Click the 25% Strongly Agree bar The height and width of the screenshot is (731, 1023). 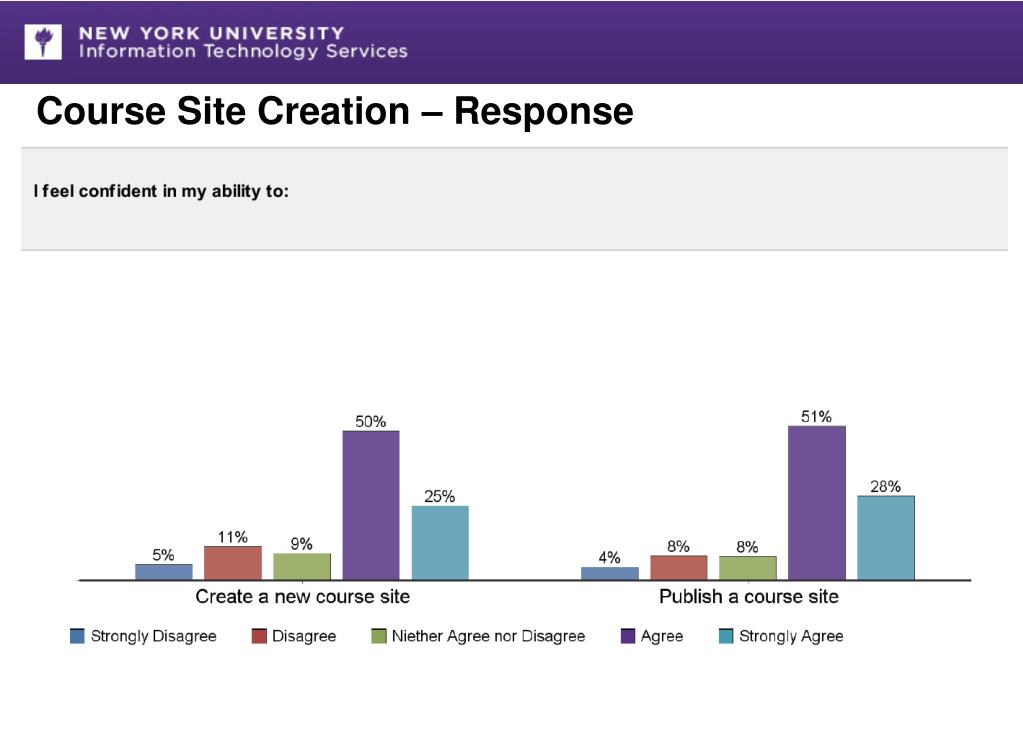point(440,542)
